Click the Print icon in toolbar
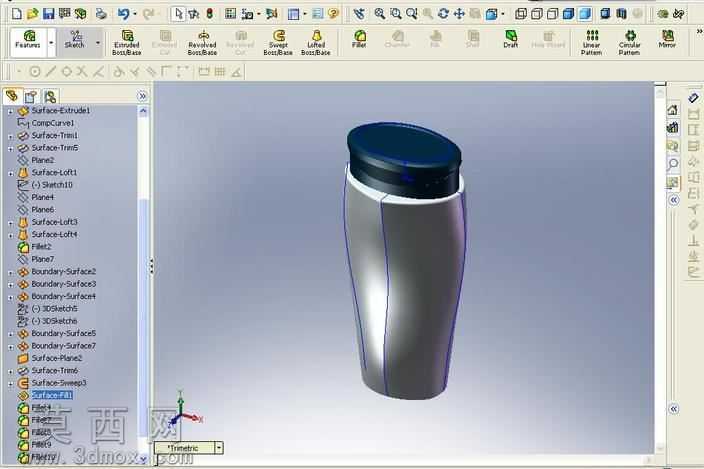 pyautogui.click(x=101, y=14)
